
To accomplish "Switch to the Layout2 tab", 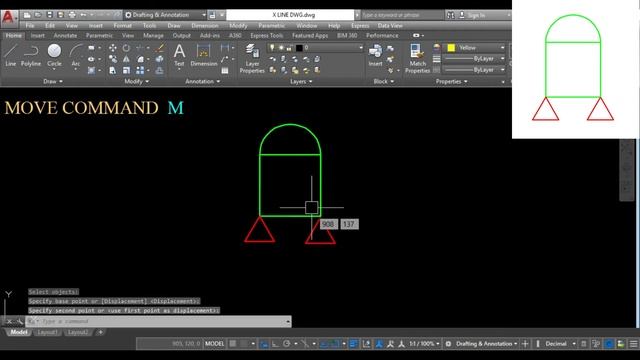I will tap(78, 332).
